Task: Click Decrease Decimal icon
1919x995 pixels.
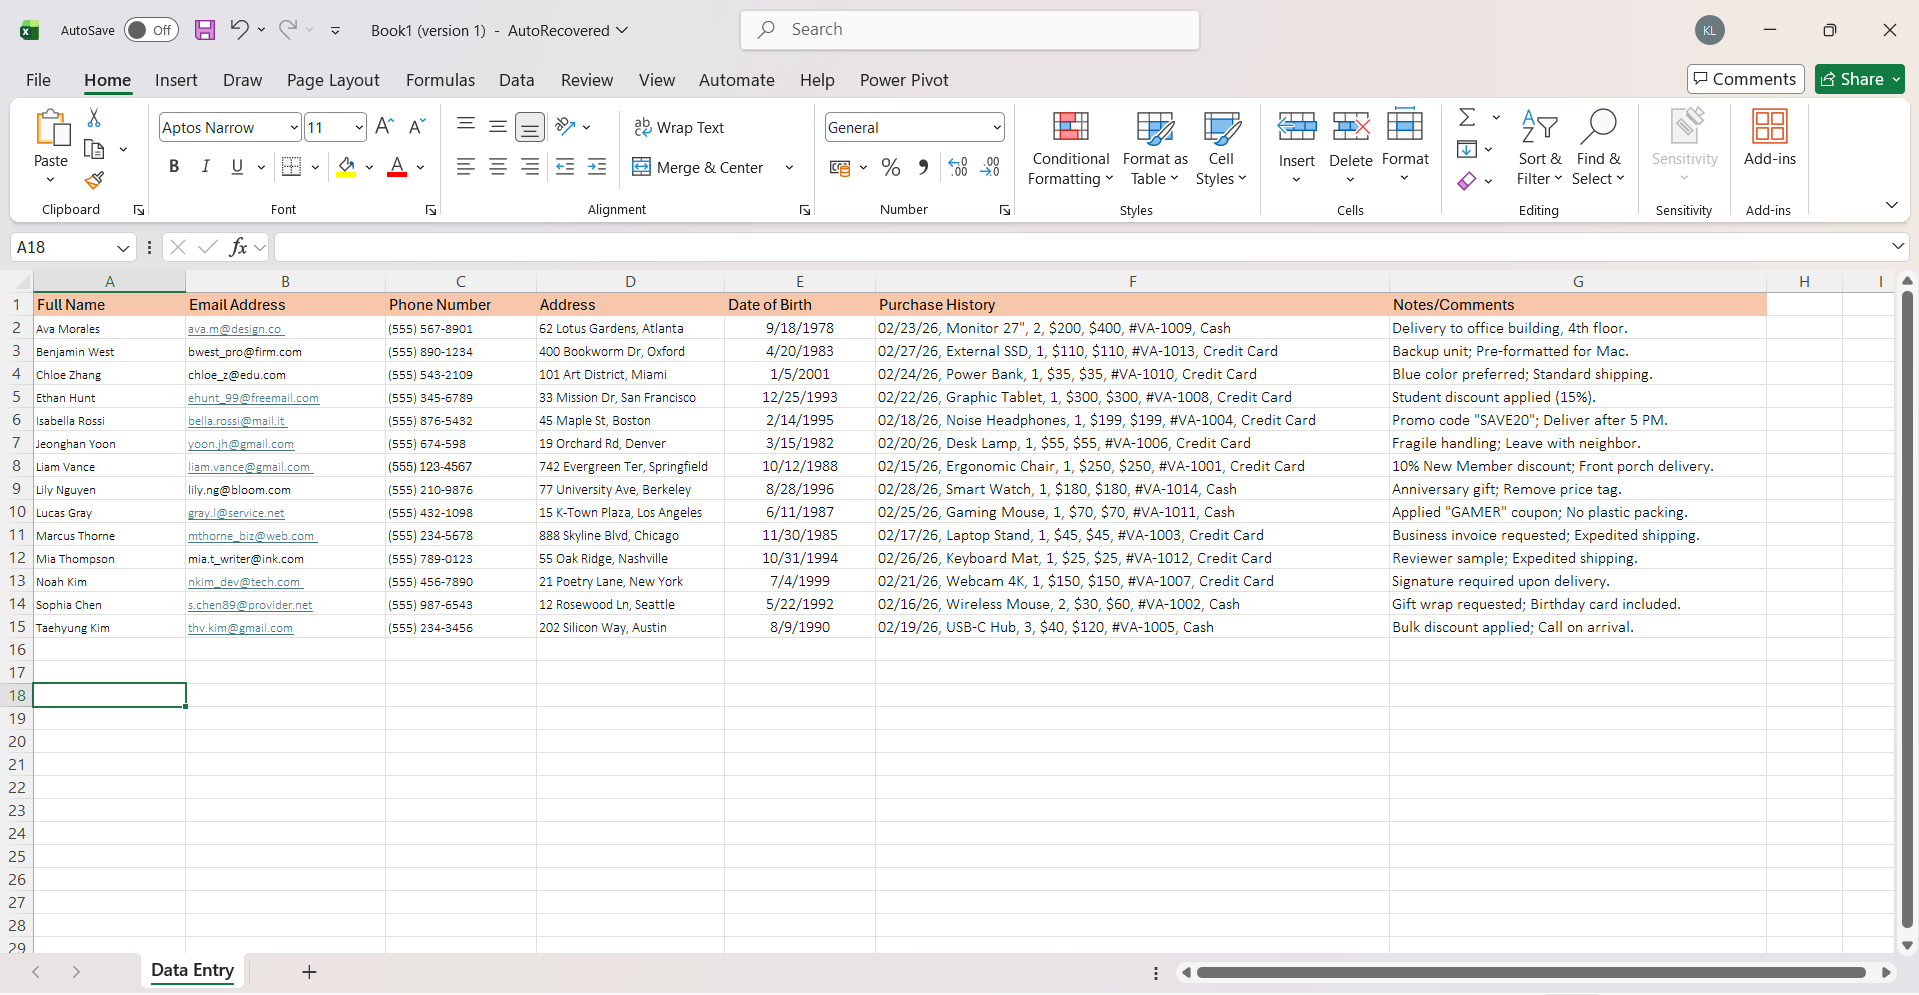Action: coord(990,167)
